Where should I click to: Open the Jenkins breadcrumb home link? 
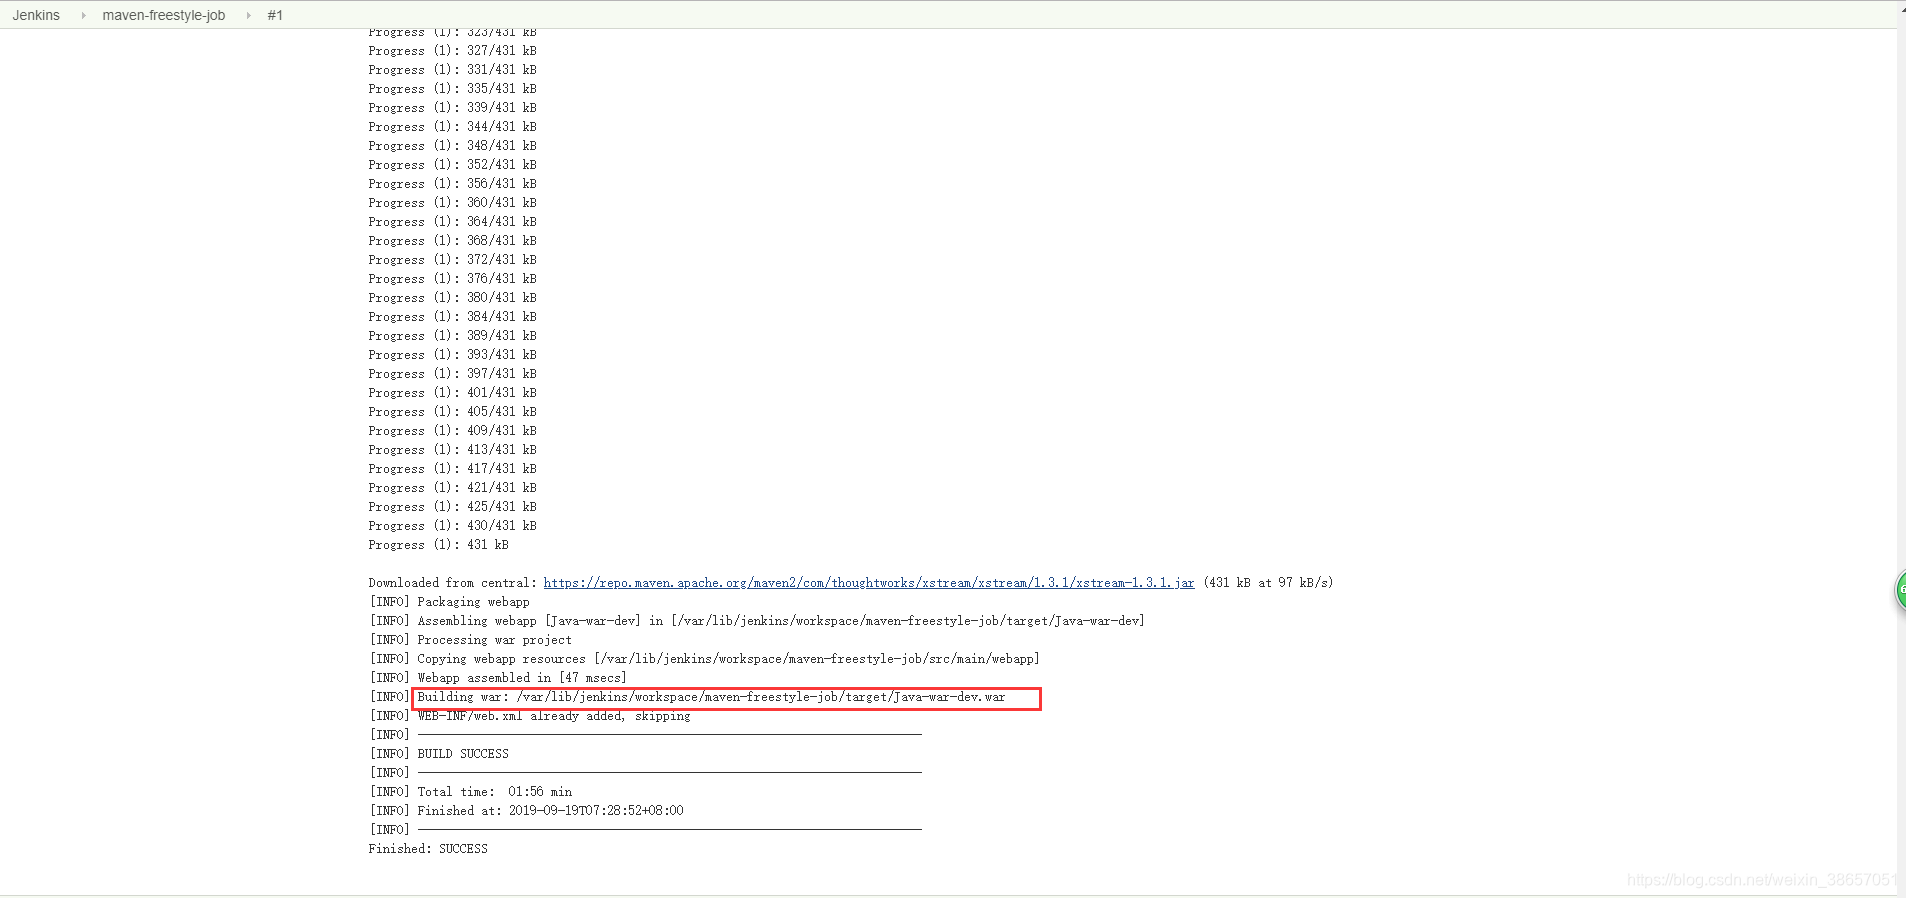(36, 15)
